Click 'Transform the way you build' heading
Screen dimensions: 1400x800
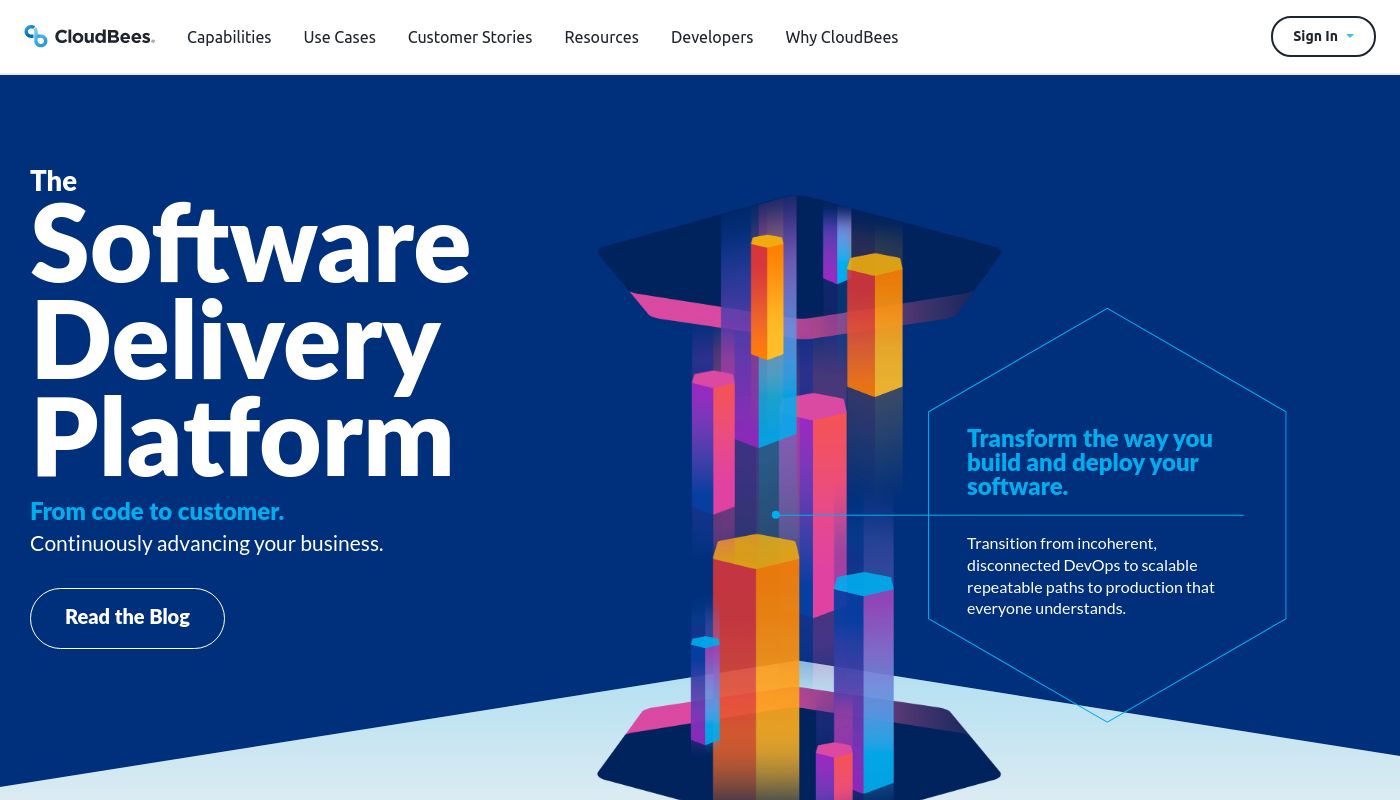(1090, 462)
